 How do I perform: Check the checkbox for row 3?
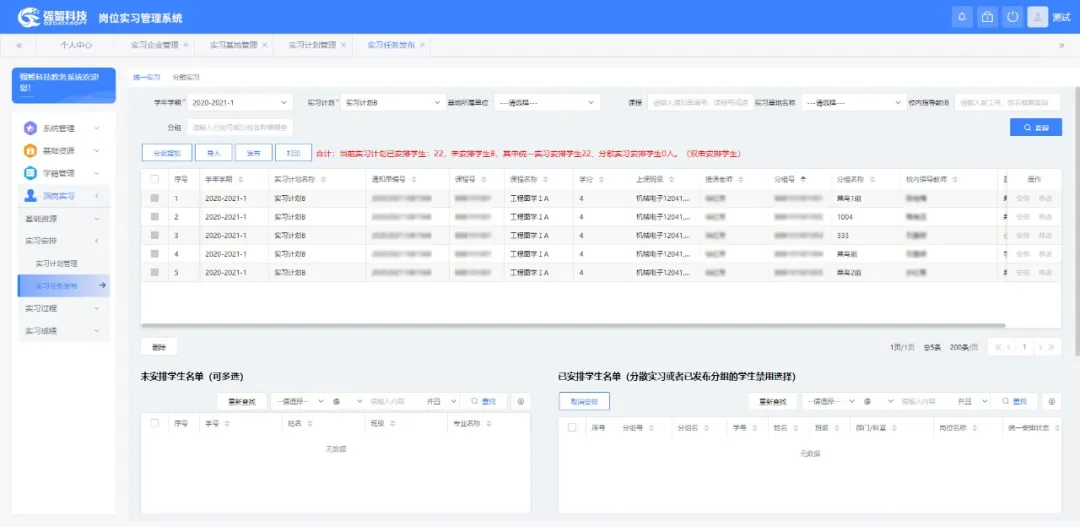coord(154,235)
